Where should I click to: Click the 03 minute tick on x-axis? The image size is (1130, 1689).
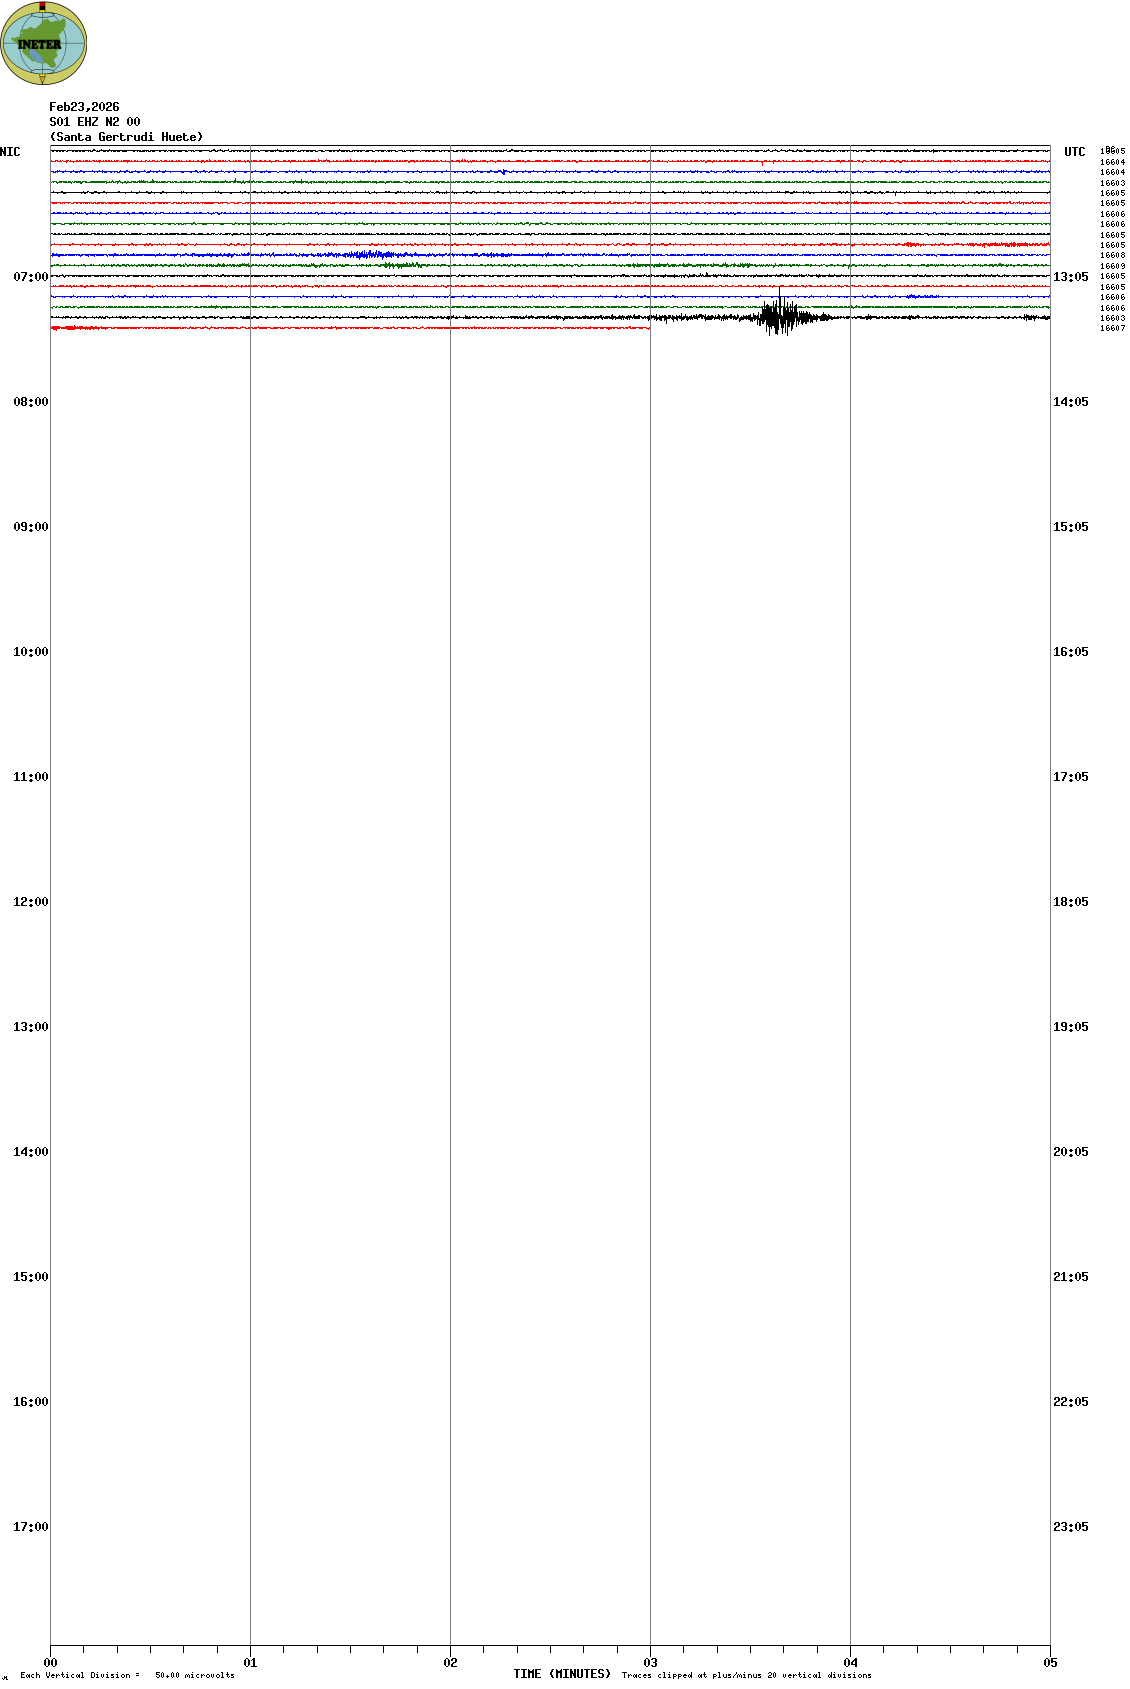(x=650, y=1663)
